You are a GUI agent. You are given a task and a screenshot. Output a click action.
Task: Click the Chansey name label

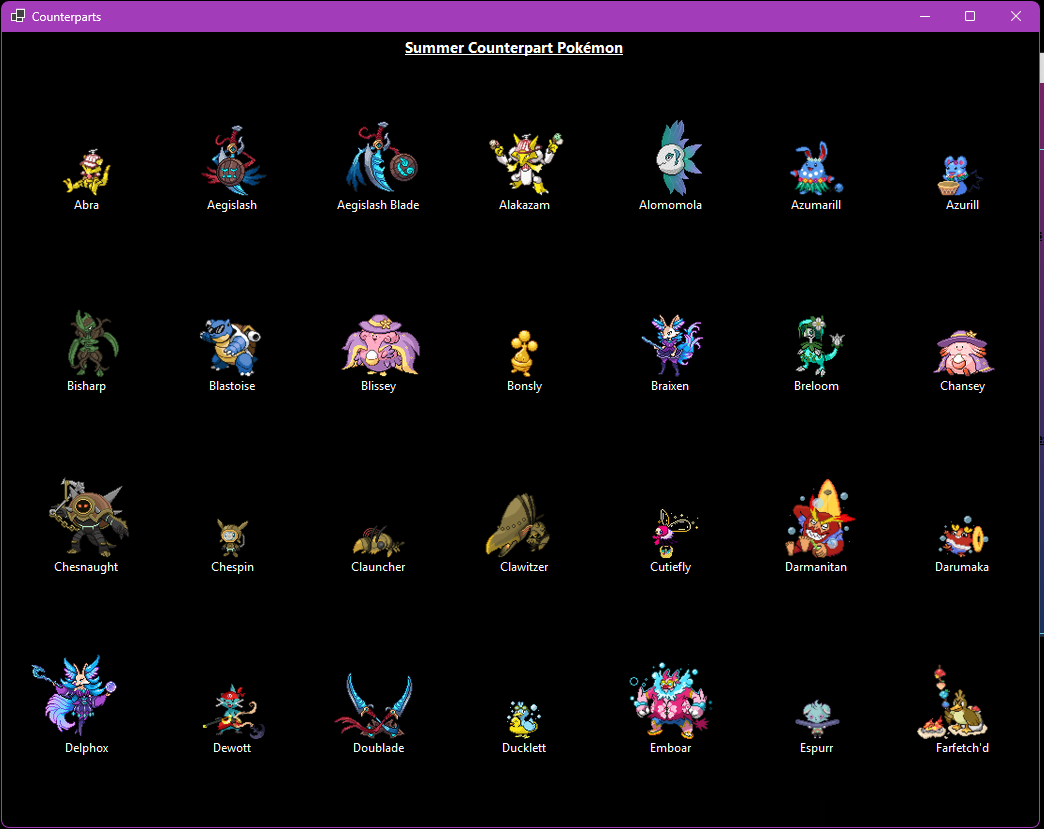tap(962, 386)
